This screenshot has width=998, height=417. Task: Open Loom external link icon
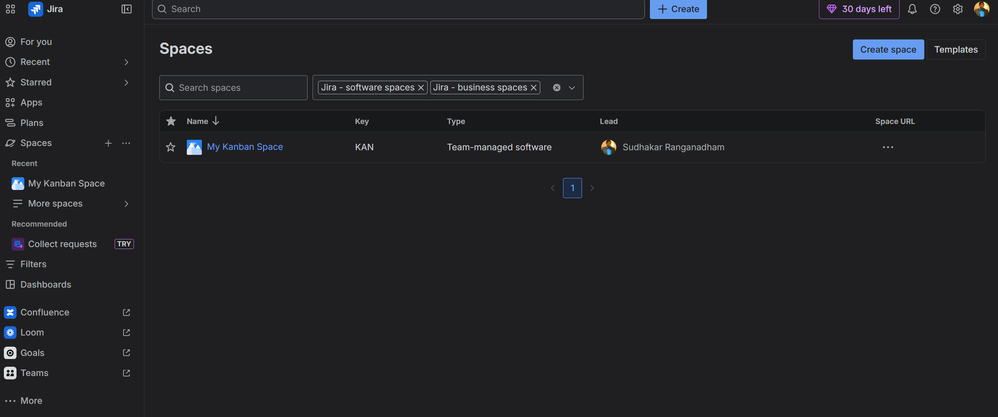tap(126, 332)
